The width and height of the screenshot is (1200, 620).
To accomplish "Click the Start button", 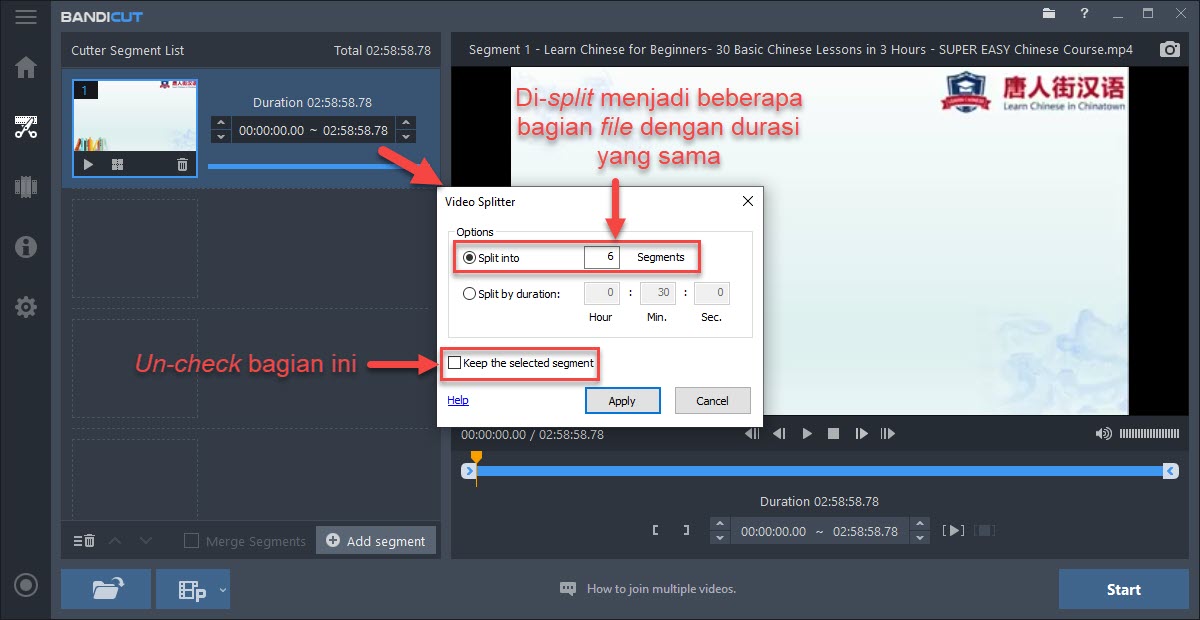I will coord(1124,589).
